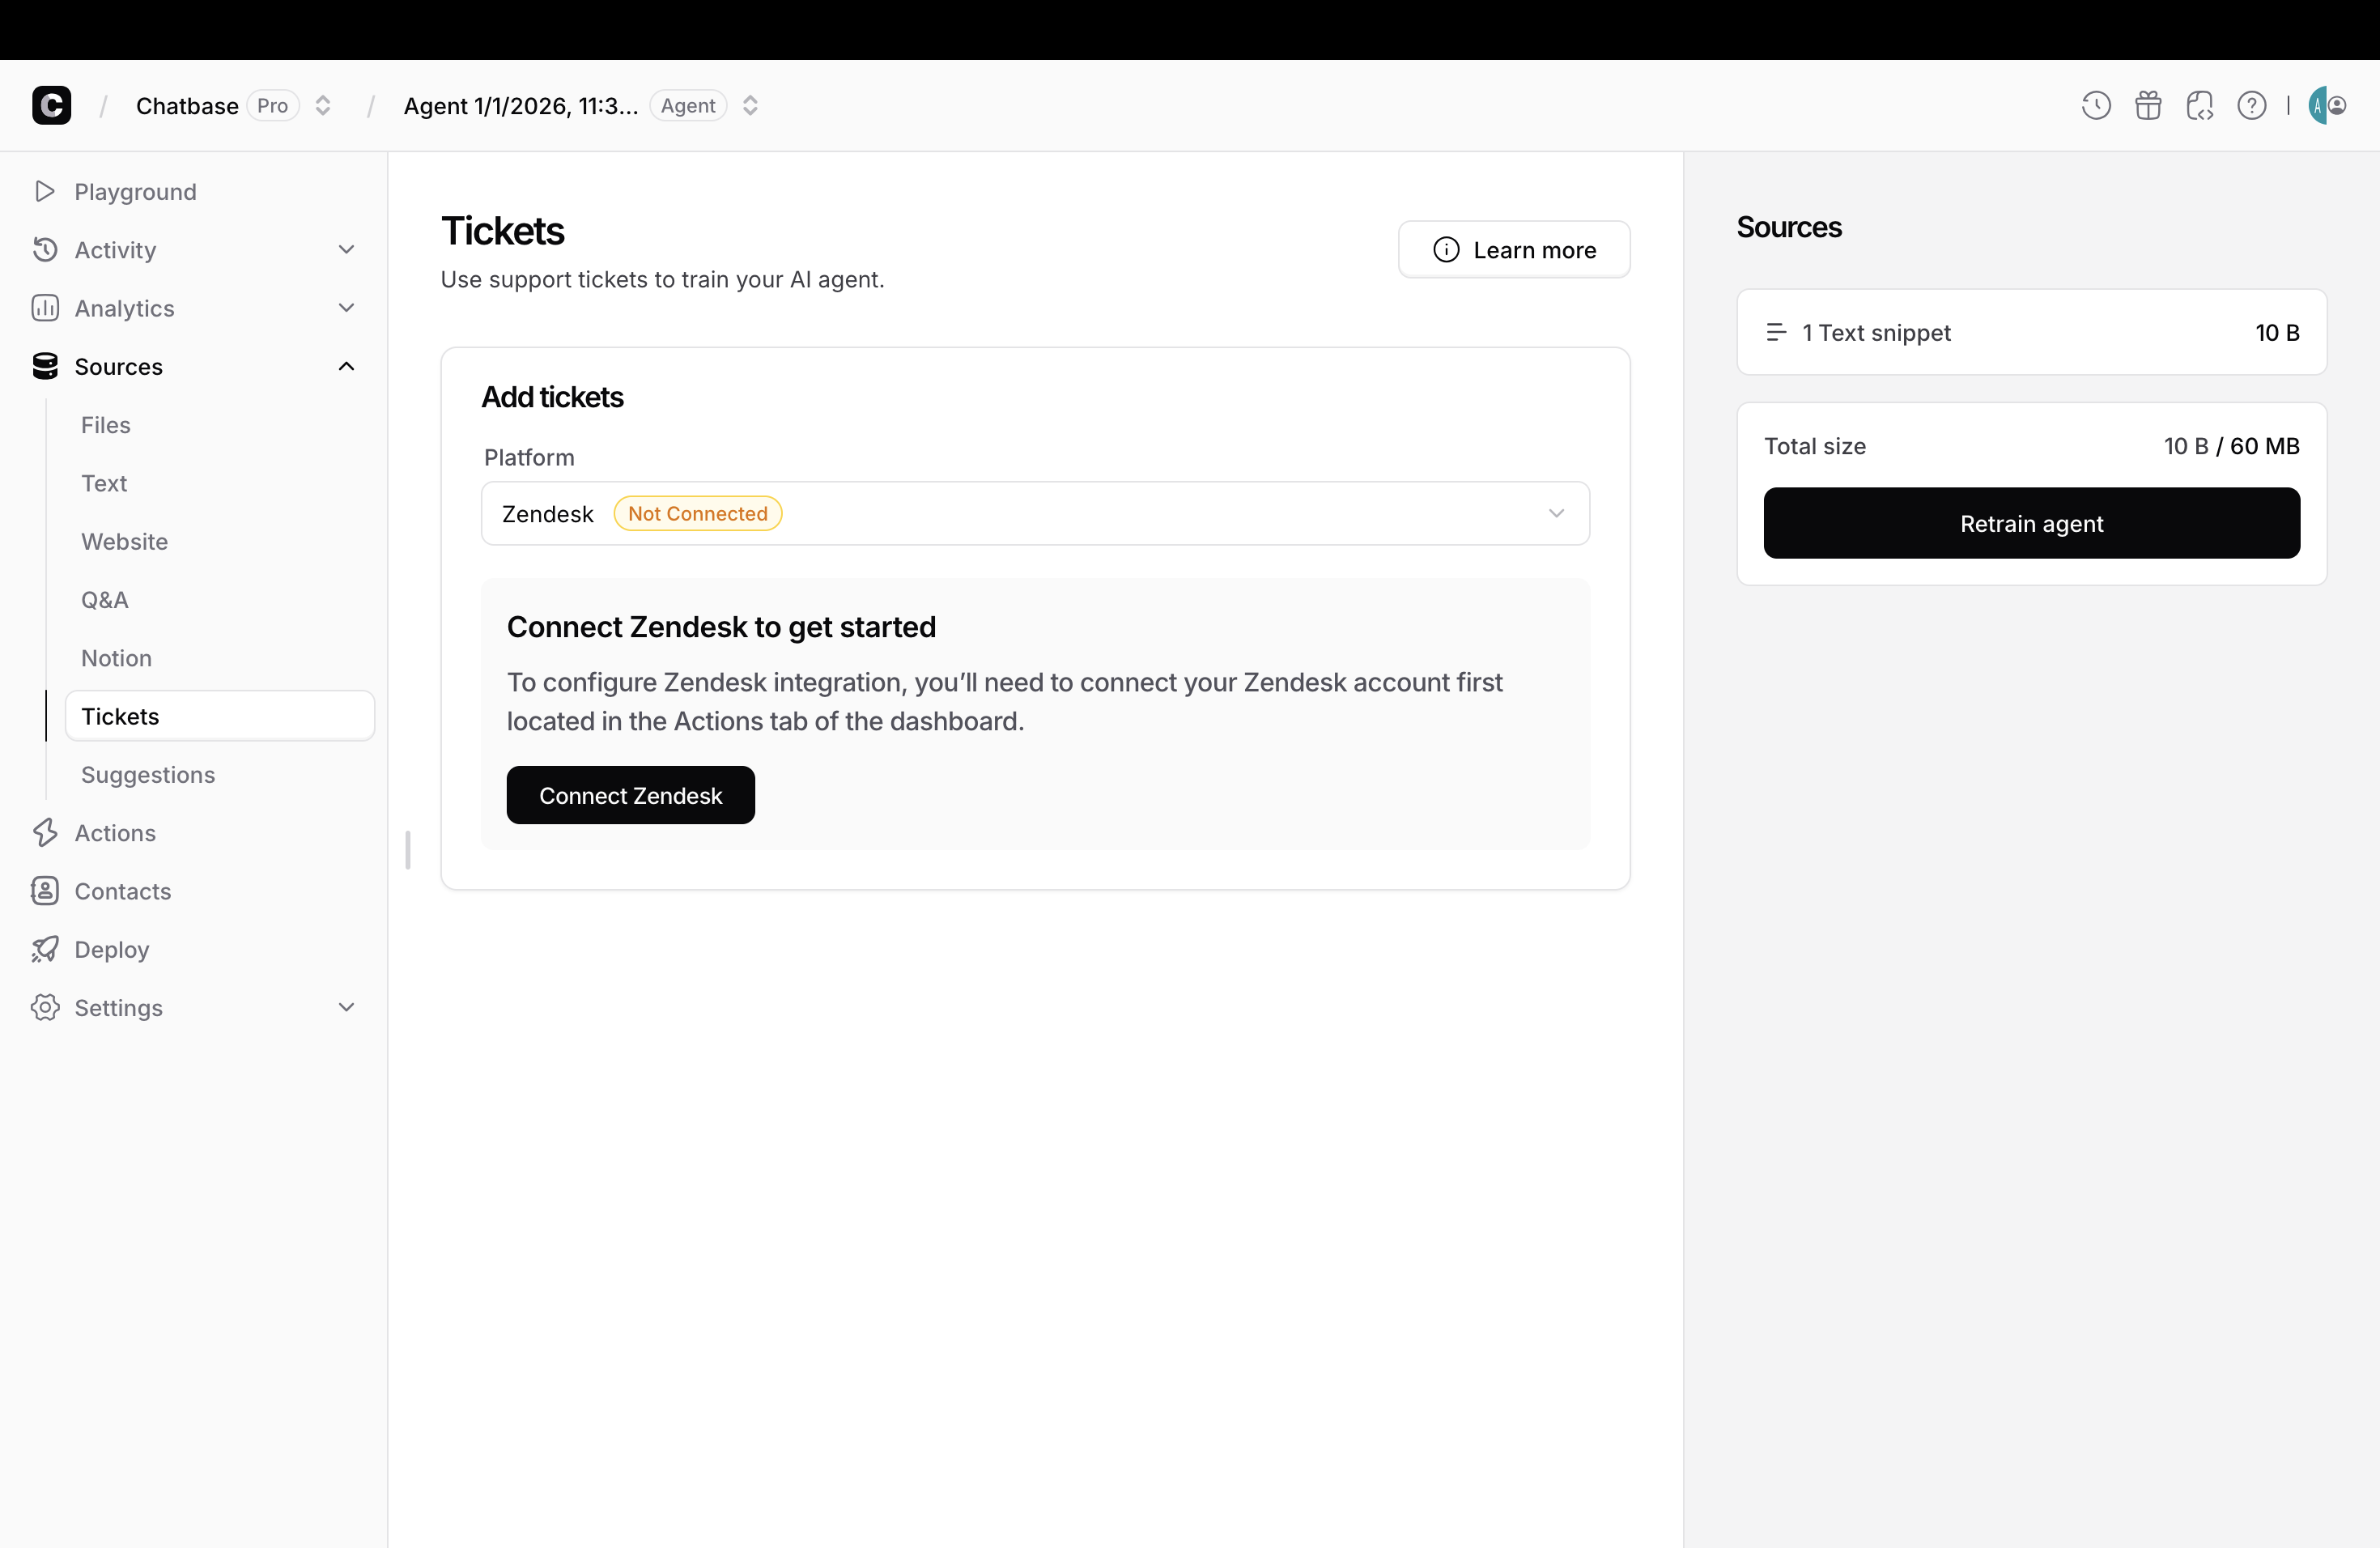Open the history icon in the top bar
This screenshot has height=1548, width=2380.
click(x=2095, y=105)
